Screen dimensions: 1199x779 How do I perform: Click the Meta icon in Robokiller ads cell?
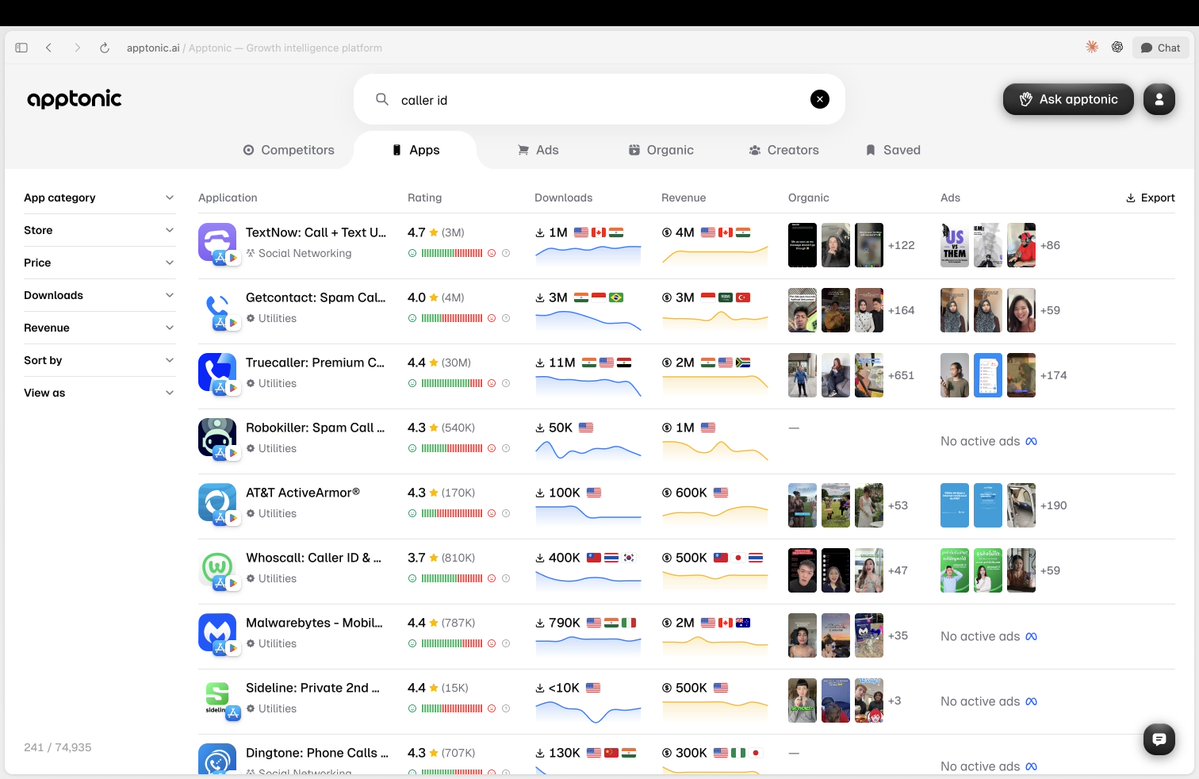pos(1031,441)
